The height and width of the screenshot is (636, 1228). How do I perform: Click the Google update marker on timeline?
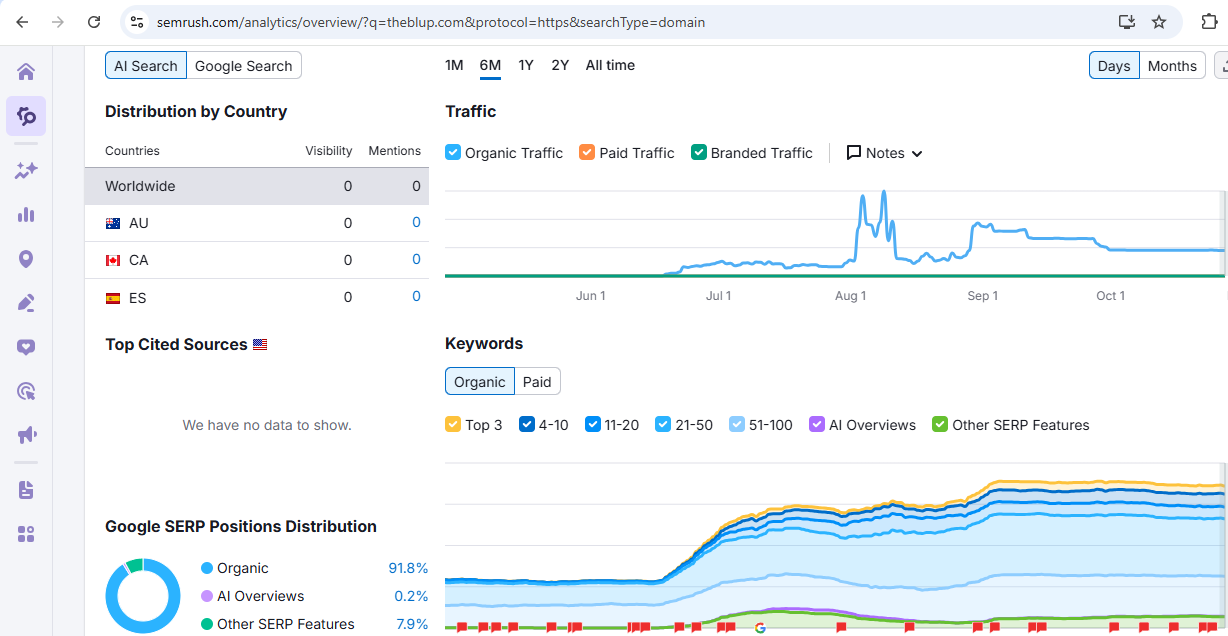tap(760, 627)
